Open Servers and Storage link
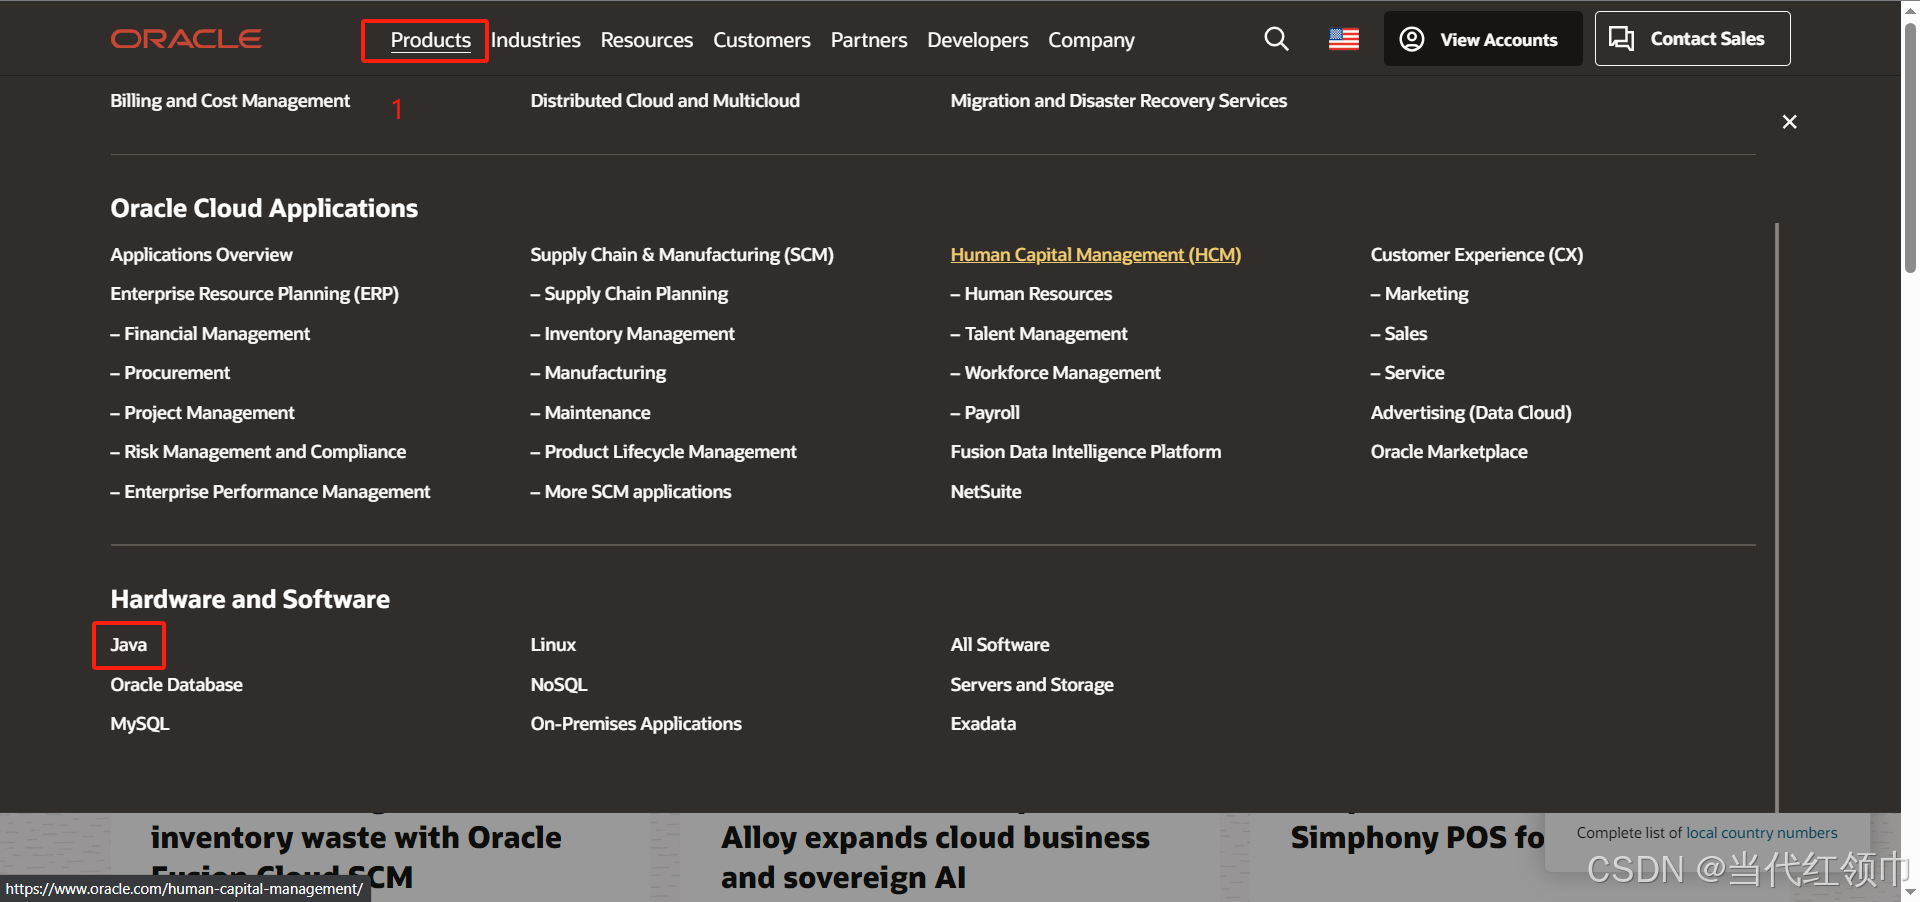The height and width of the screenshot is (902, 1920). 1031,685
